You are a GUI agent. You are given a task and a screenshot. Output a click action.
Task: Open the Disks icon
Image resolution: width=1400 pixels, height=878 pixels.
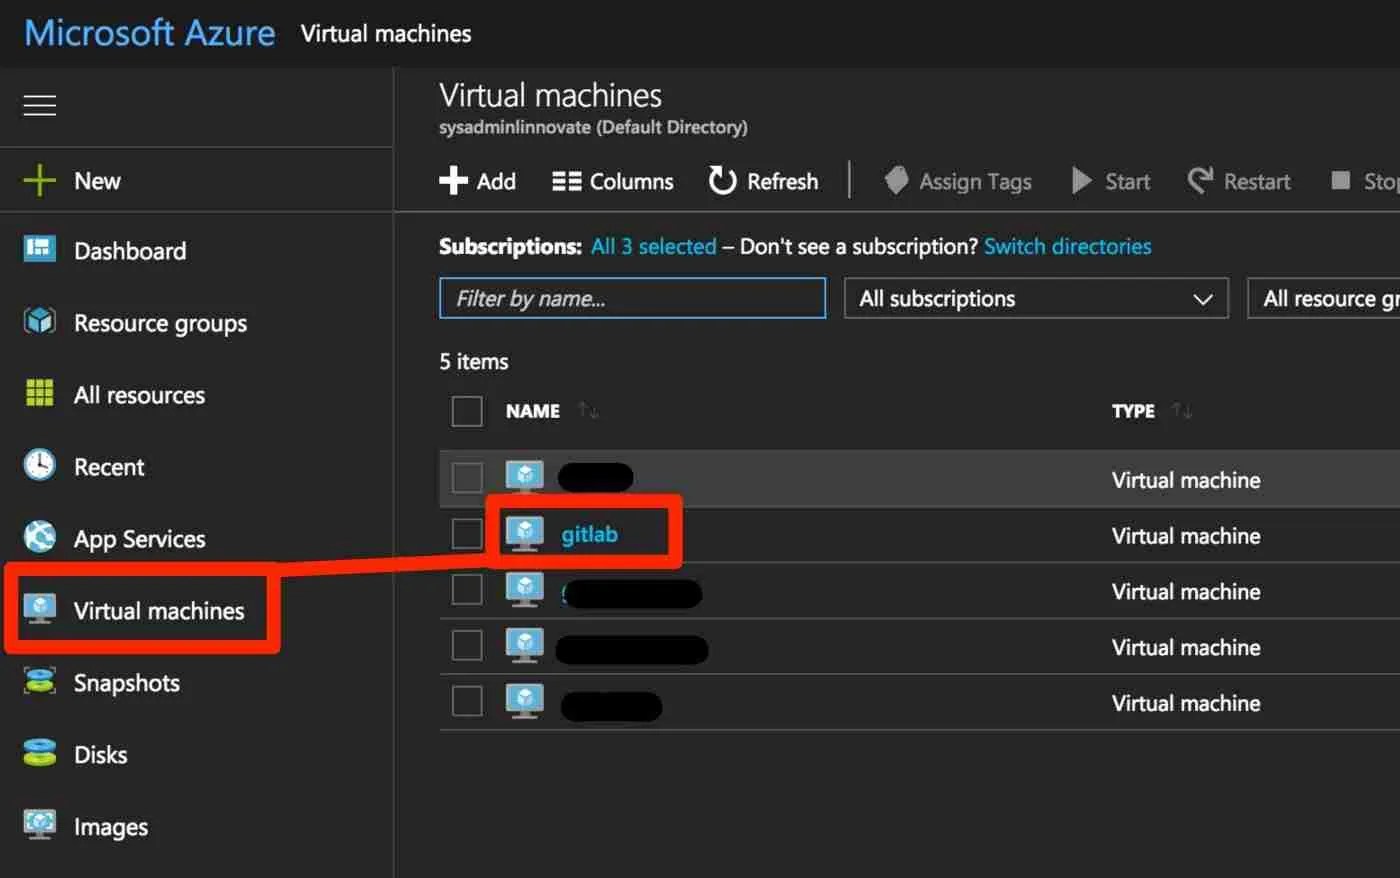[x=38, y=754]
